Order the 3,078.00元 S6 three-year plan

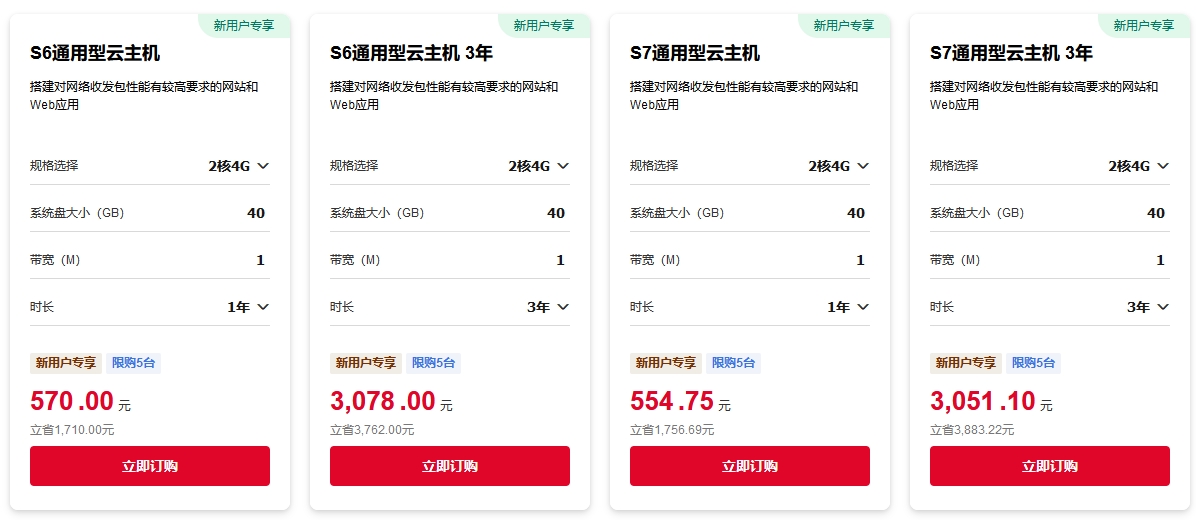pos(450,466)
